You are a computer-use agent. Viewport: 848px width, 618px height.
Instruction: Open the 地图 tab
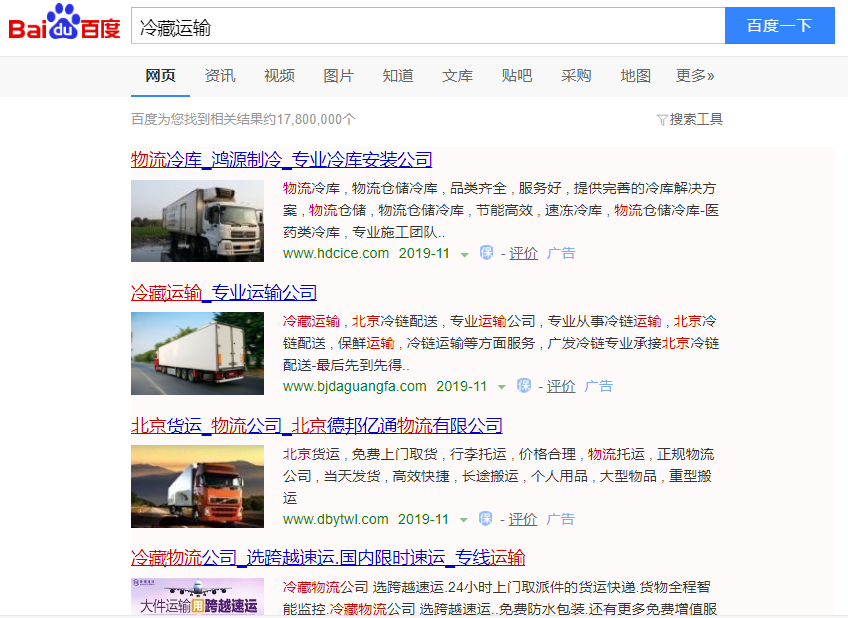pyautogui.click(x=635, y=76)
